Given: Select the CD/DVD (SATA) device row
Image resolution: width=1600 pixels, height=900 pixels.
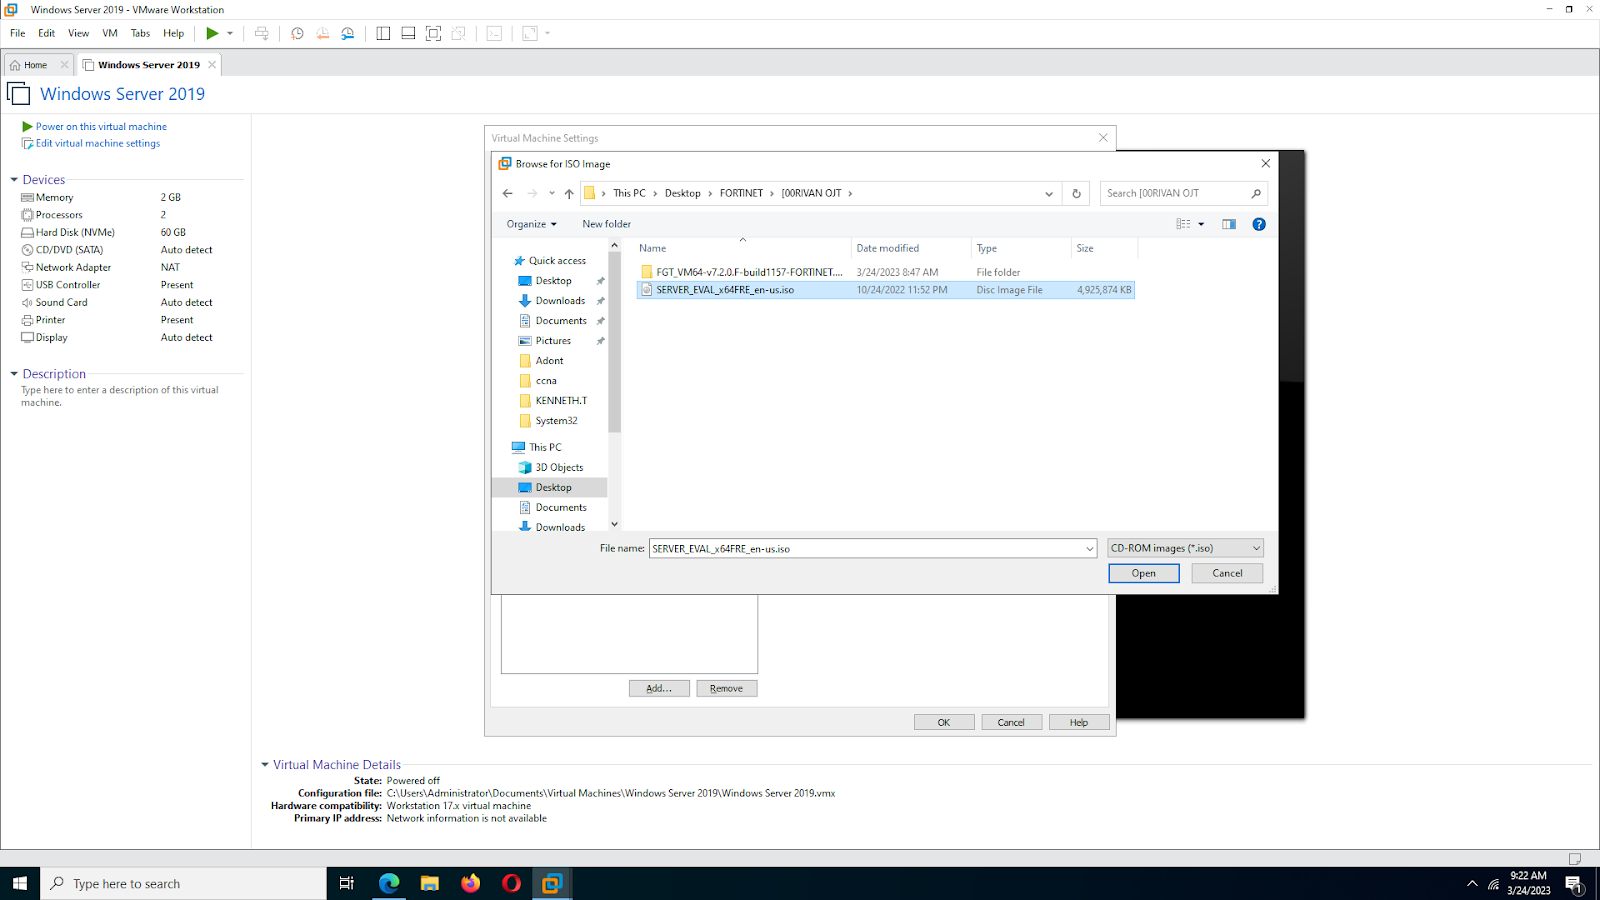Looking at the screenshot, I should click(x=117, y=250).
